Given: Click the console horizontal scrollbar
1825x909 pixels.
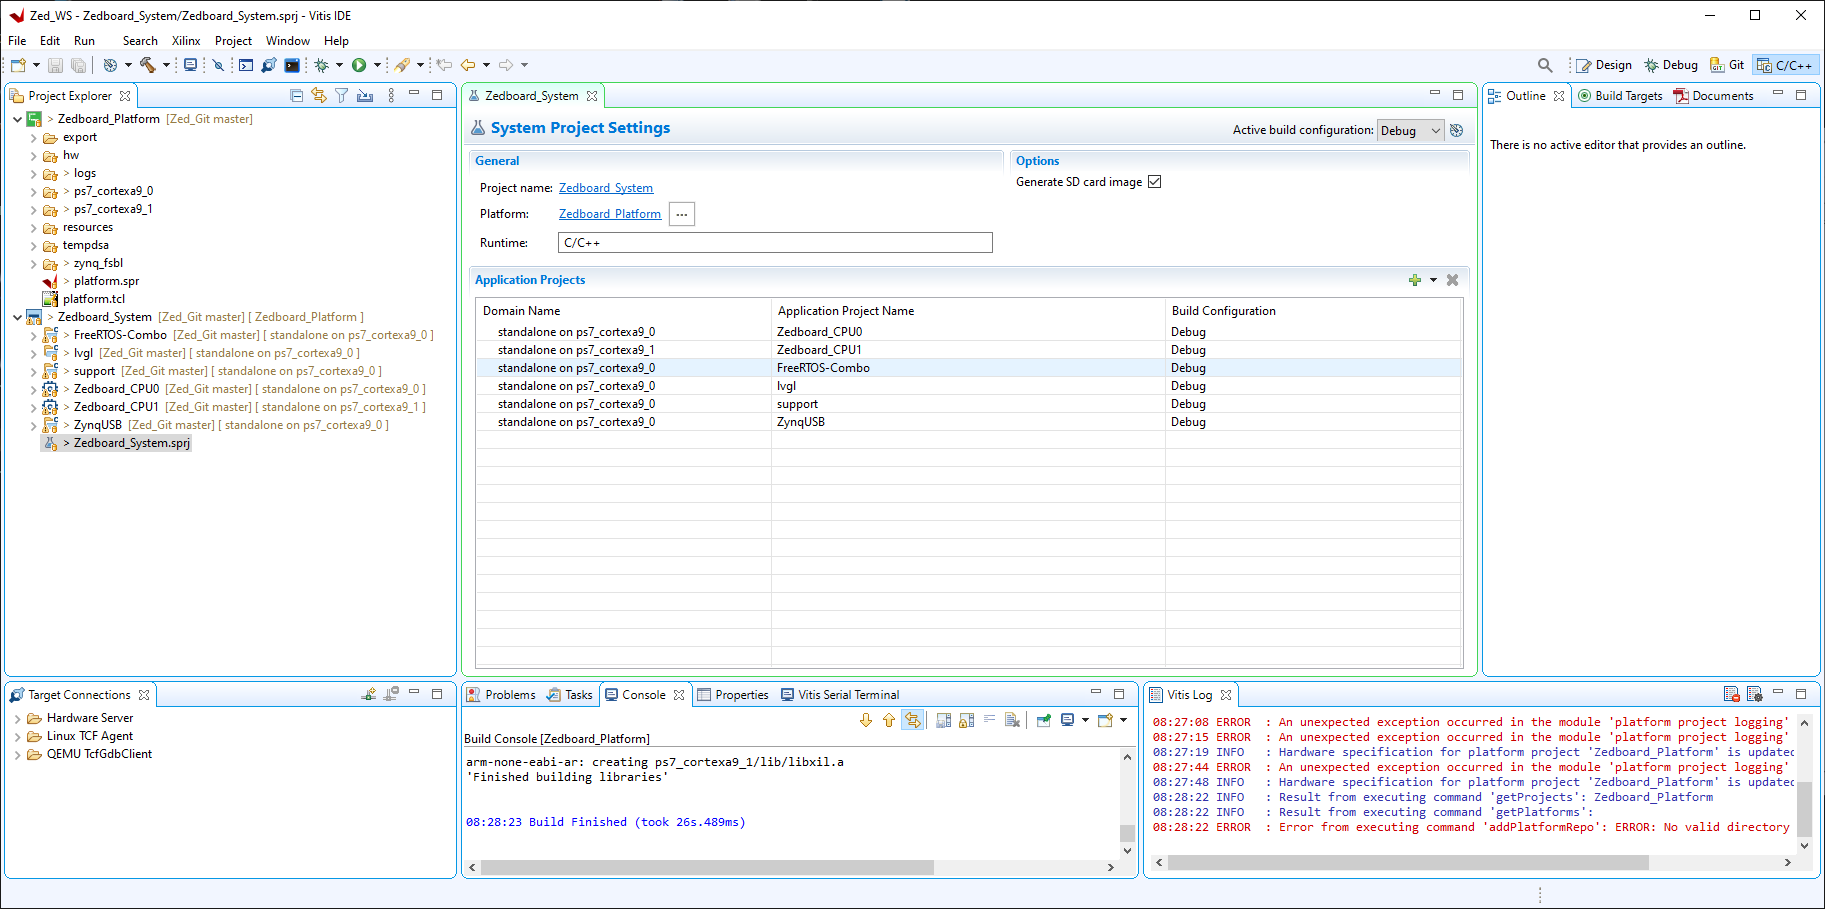Looking at the screenshot, I should pyautogui.click(x=707, y=867).
